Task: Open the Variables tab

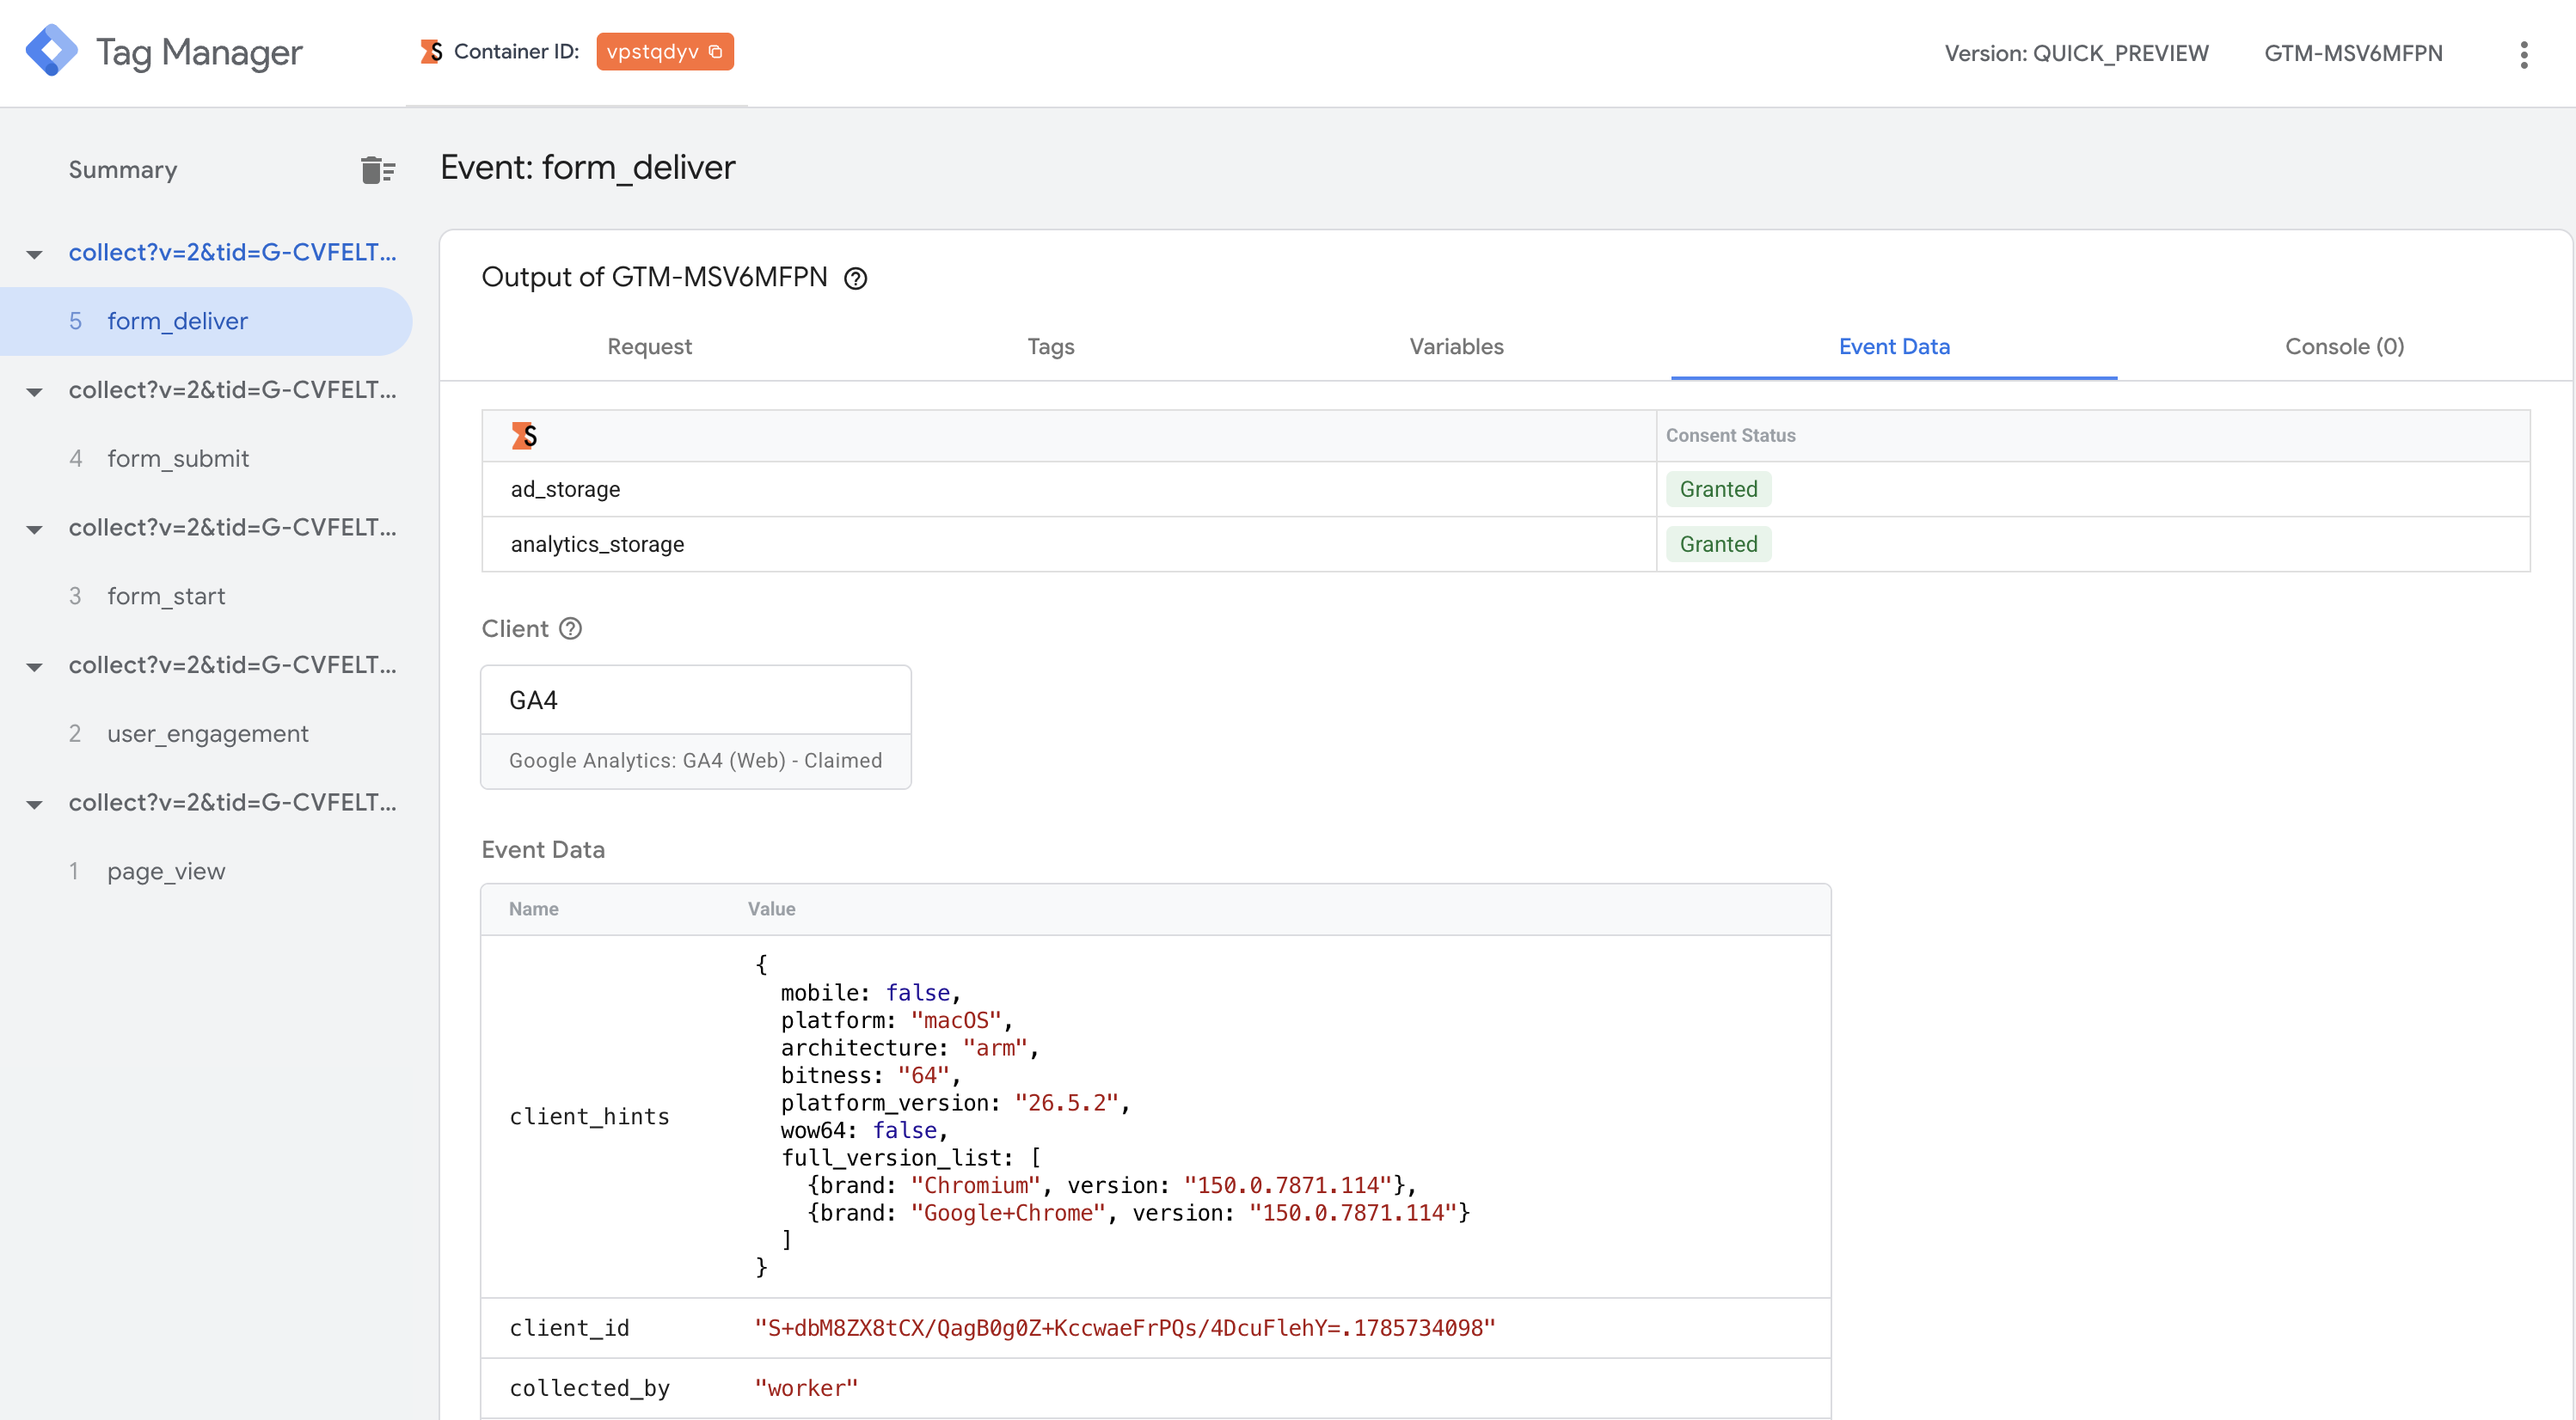Action: 1456,346
